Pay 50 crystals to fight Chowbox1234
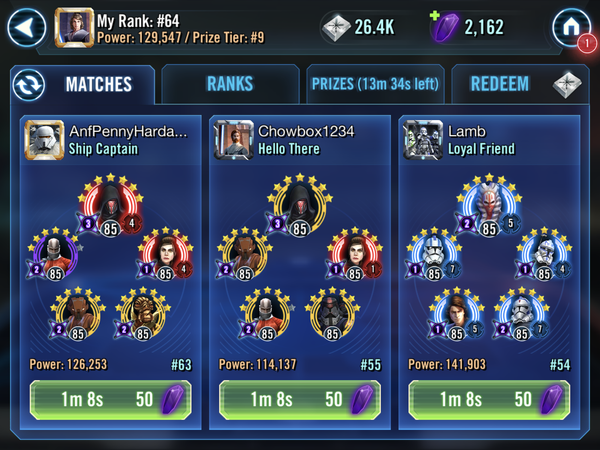Image resolution: width=600 pixels, height=450 pixels. coord(300,400)
